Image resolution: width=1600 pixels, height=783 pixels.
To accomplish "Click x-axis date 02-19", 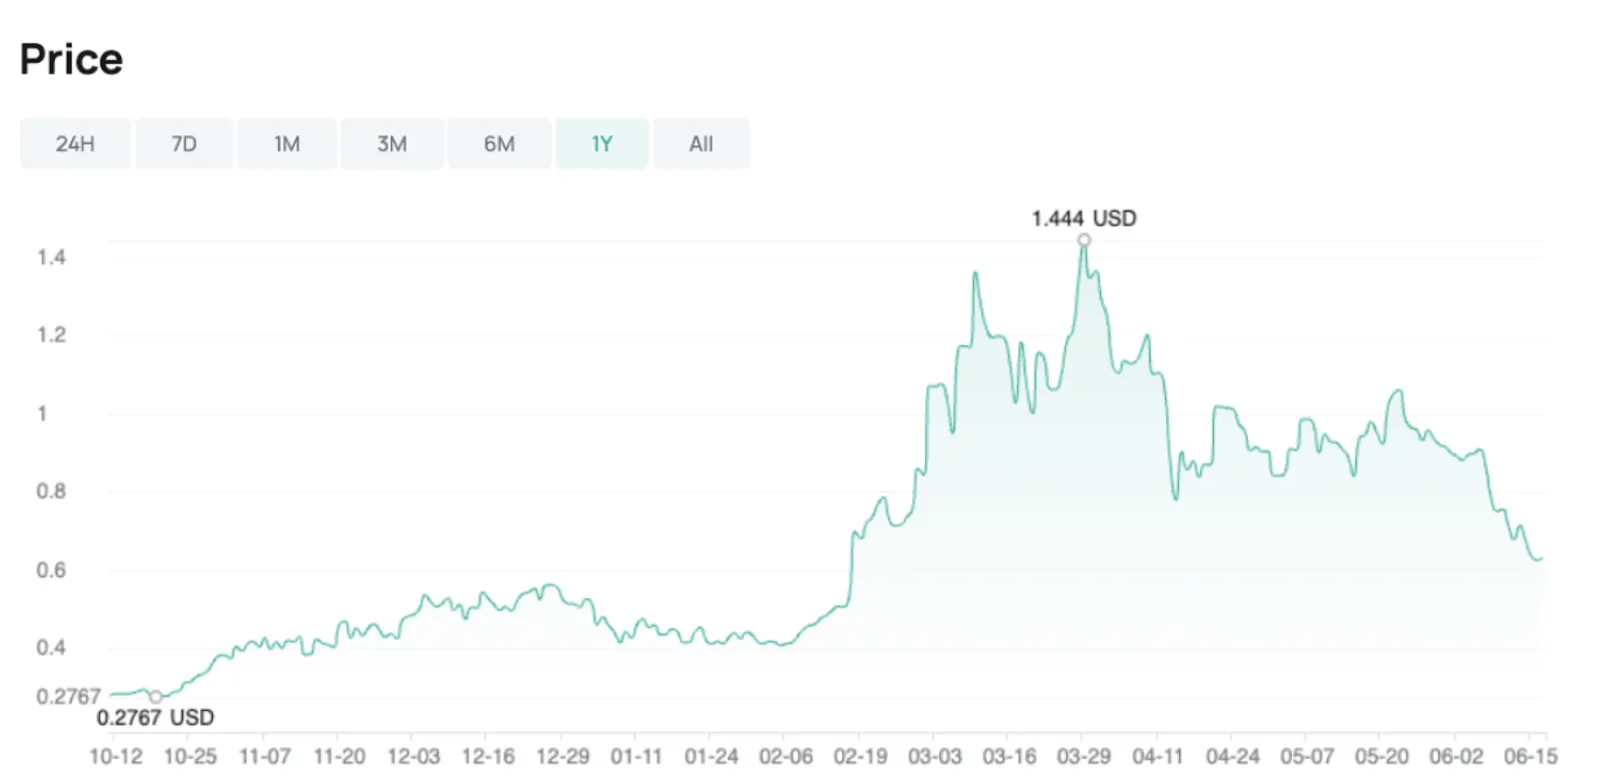I will [861, 757].
